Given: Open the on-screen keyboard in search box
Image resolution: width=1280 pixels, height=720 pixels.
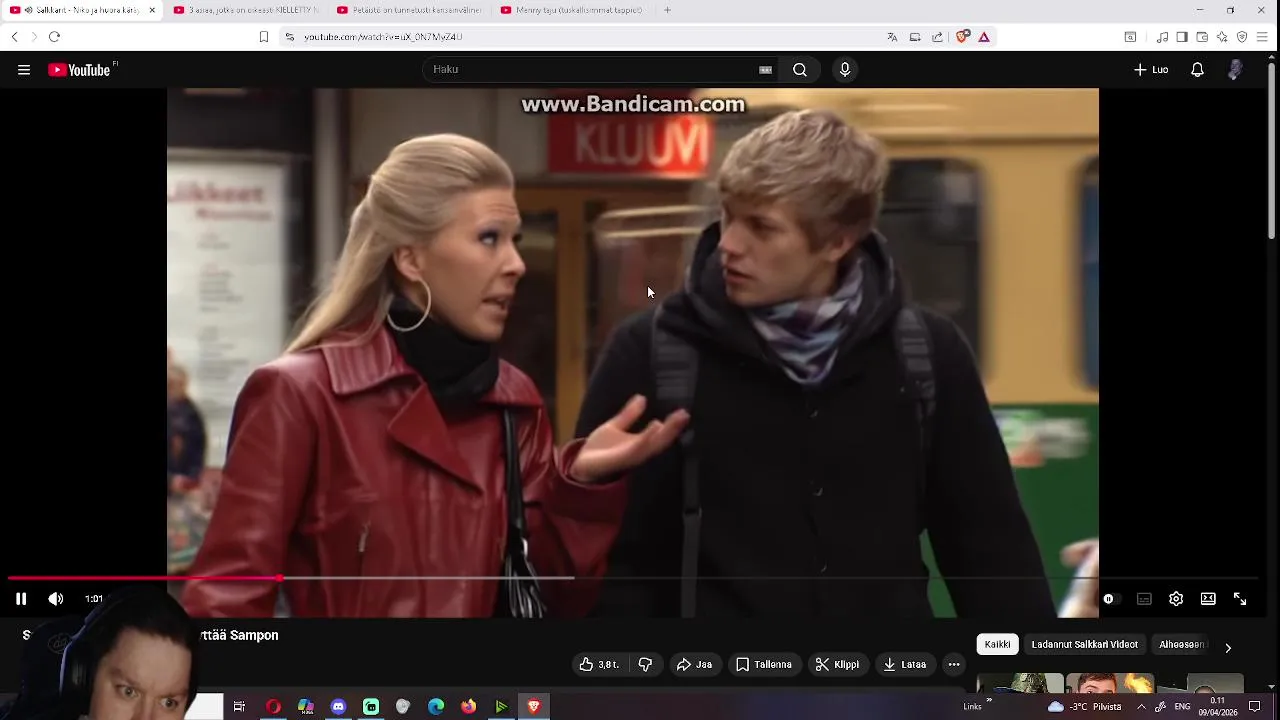Looking at the screenshot, I should pos(765,70).
